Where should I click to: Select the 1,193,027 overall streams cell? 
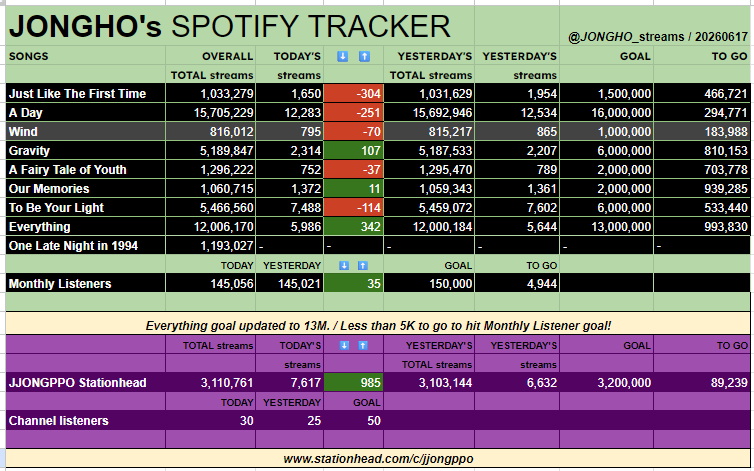[211, 245]
